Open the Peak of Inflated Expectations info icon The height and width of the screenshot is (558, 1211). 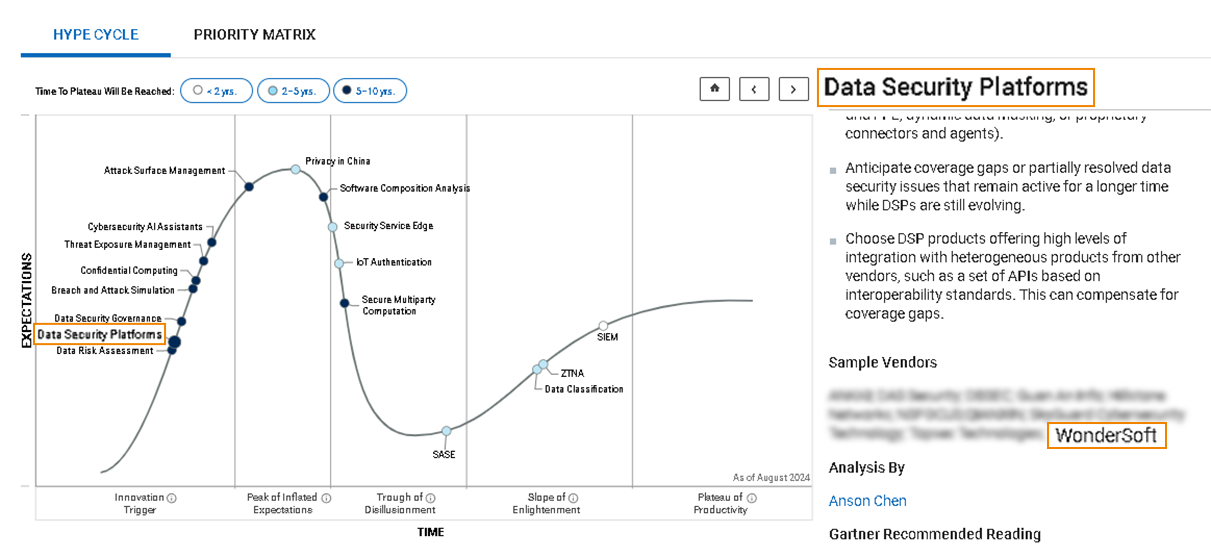pyautogui.click(x=326, y=497)
